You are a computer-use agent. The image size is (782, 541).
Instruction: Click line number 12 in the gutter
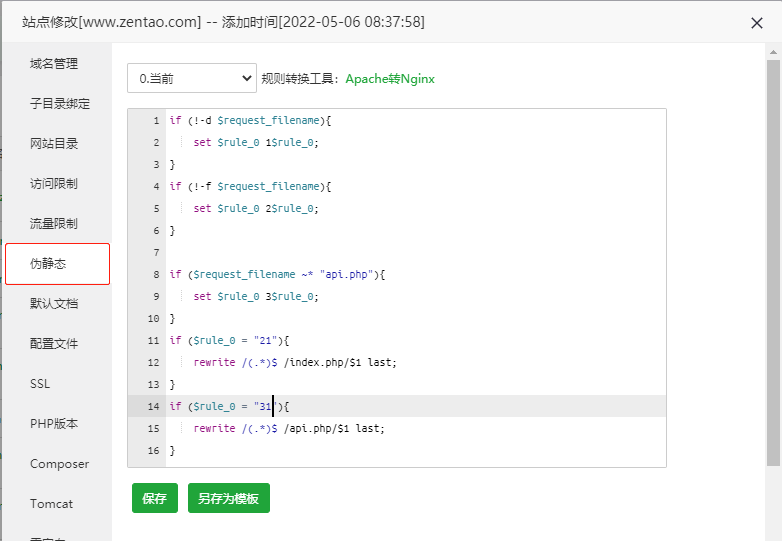click(153, 362)
